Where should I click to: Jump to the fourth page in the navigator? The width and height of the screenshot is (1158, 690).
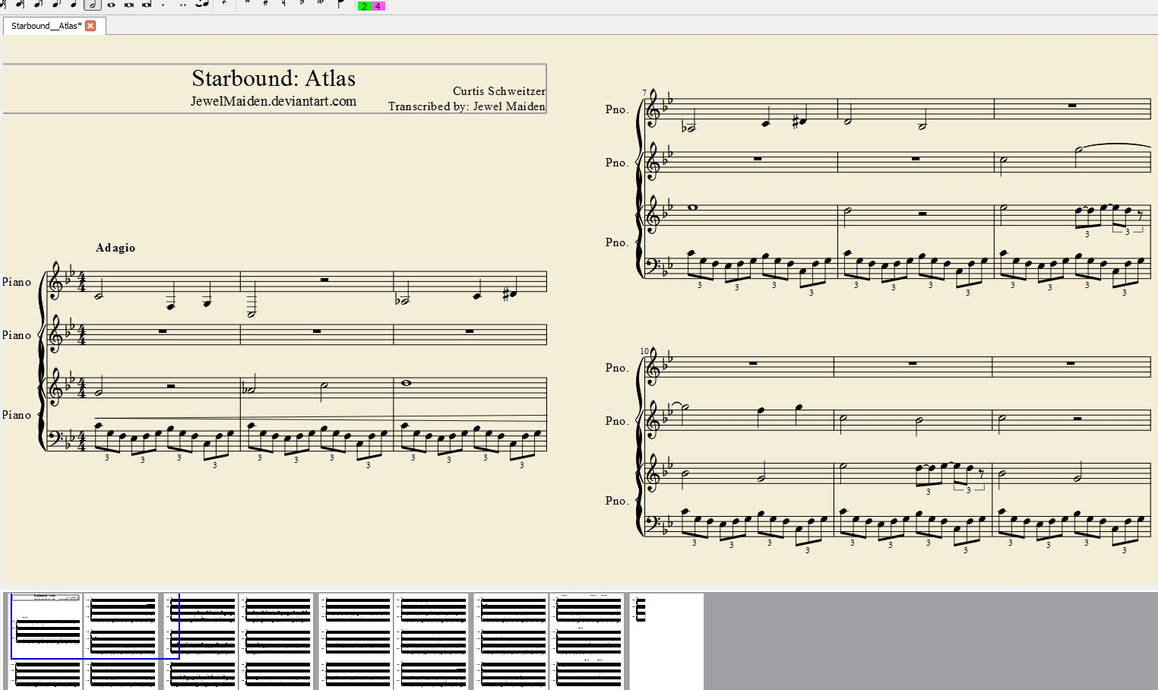pos(276,641)
